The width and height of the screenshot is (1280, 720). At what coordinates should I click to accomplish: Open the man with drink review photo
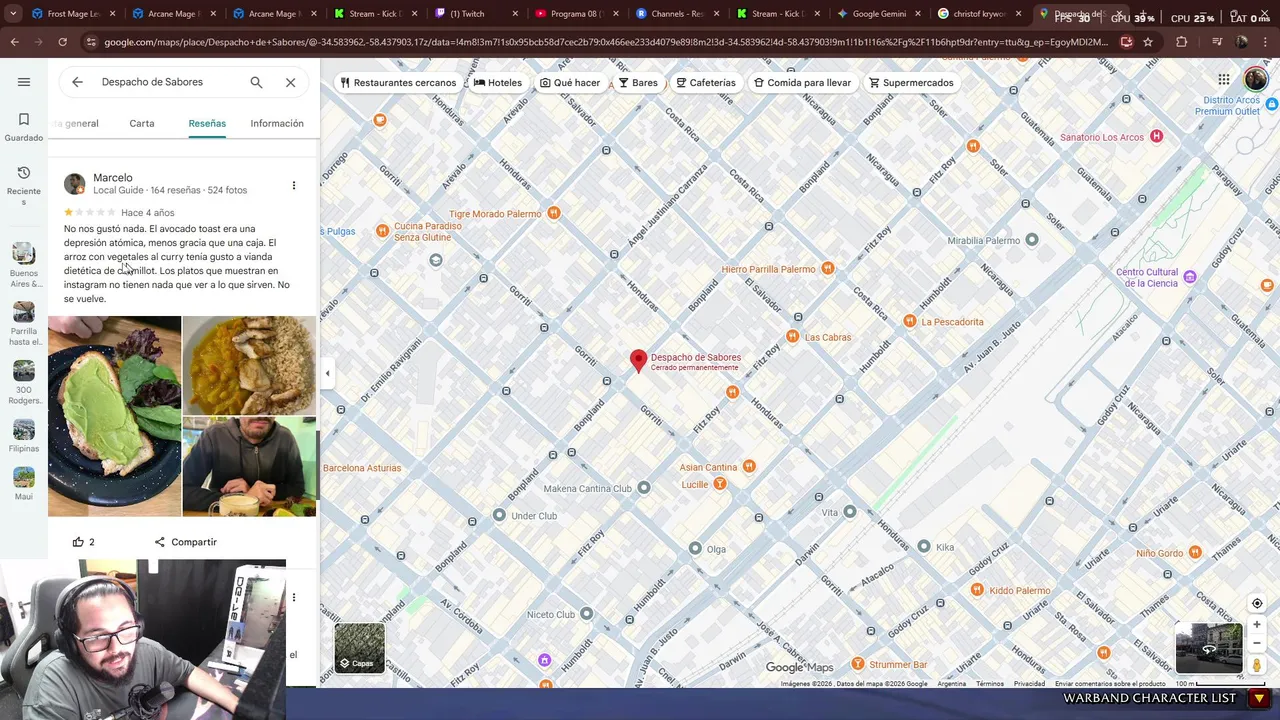click(249, 467)
